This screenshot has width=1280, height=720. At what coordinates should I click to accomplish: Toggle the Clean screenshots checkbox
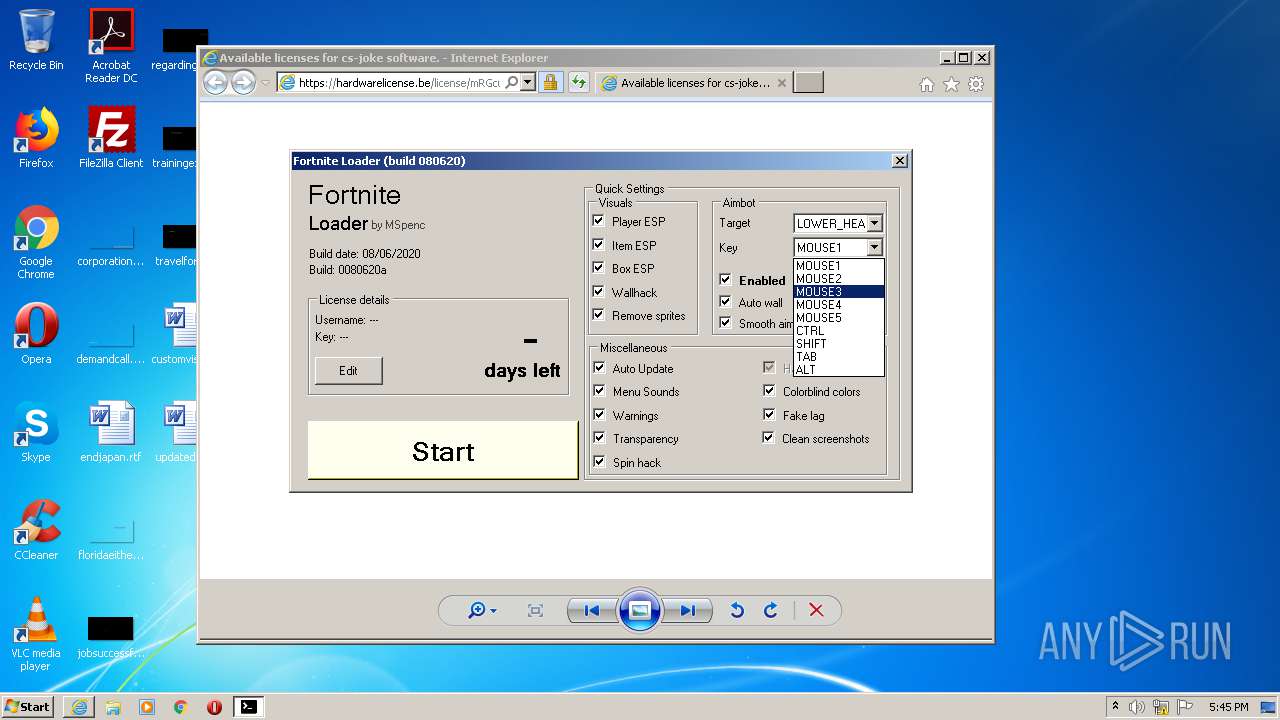(769, 438)
